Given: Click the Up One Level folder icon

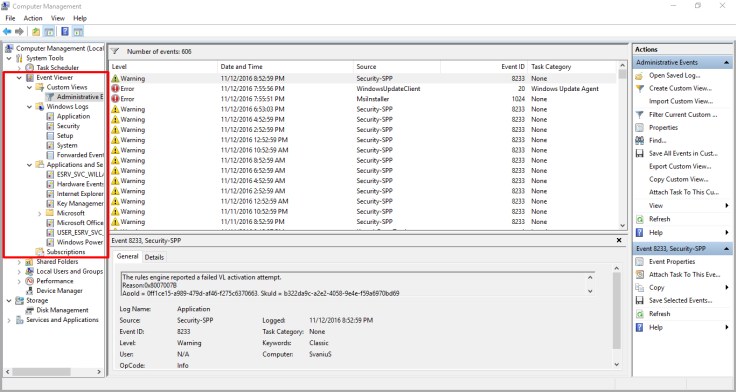Looking at the screenshot, I should click(x=36, y=31).
